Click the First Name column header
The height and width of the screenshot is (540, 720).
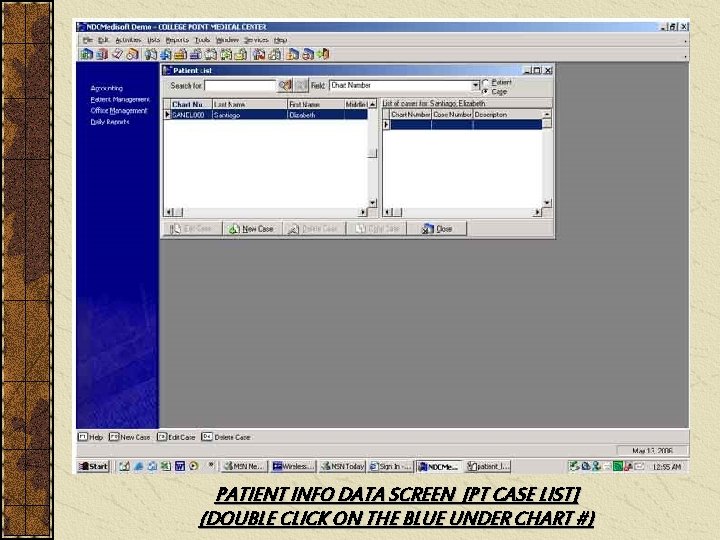(316, 104)
